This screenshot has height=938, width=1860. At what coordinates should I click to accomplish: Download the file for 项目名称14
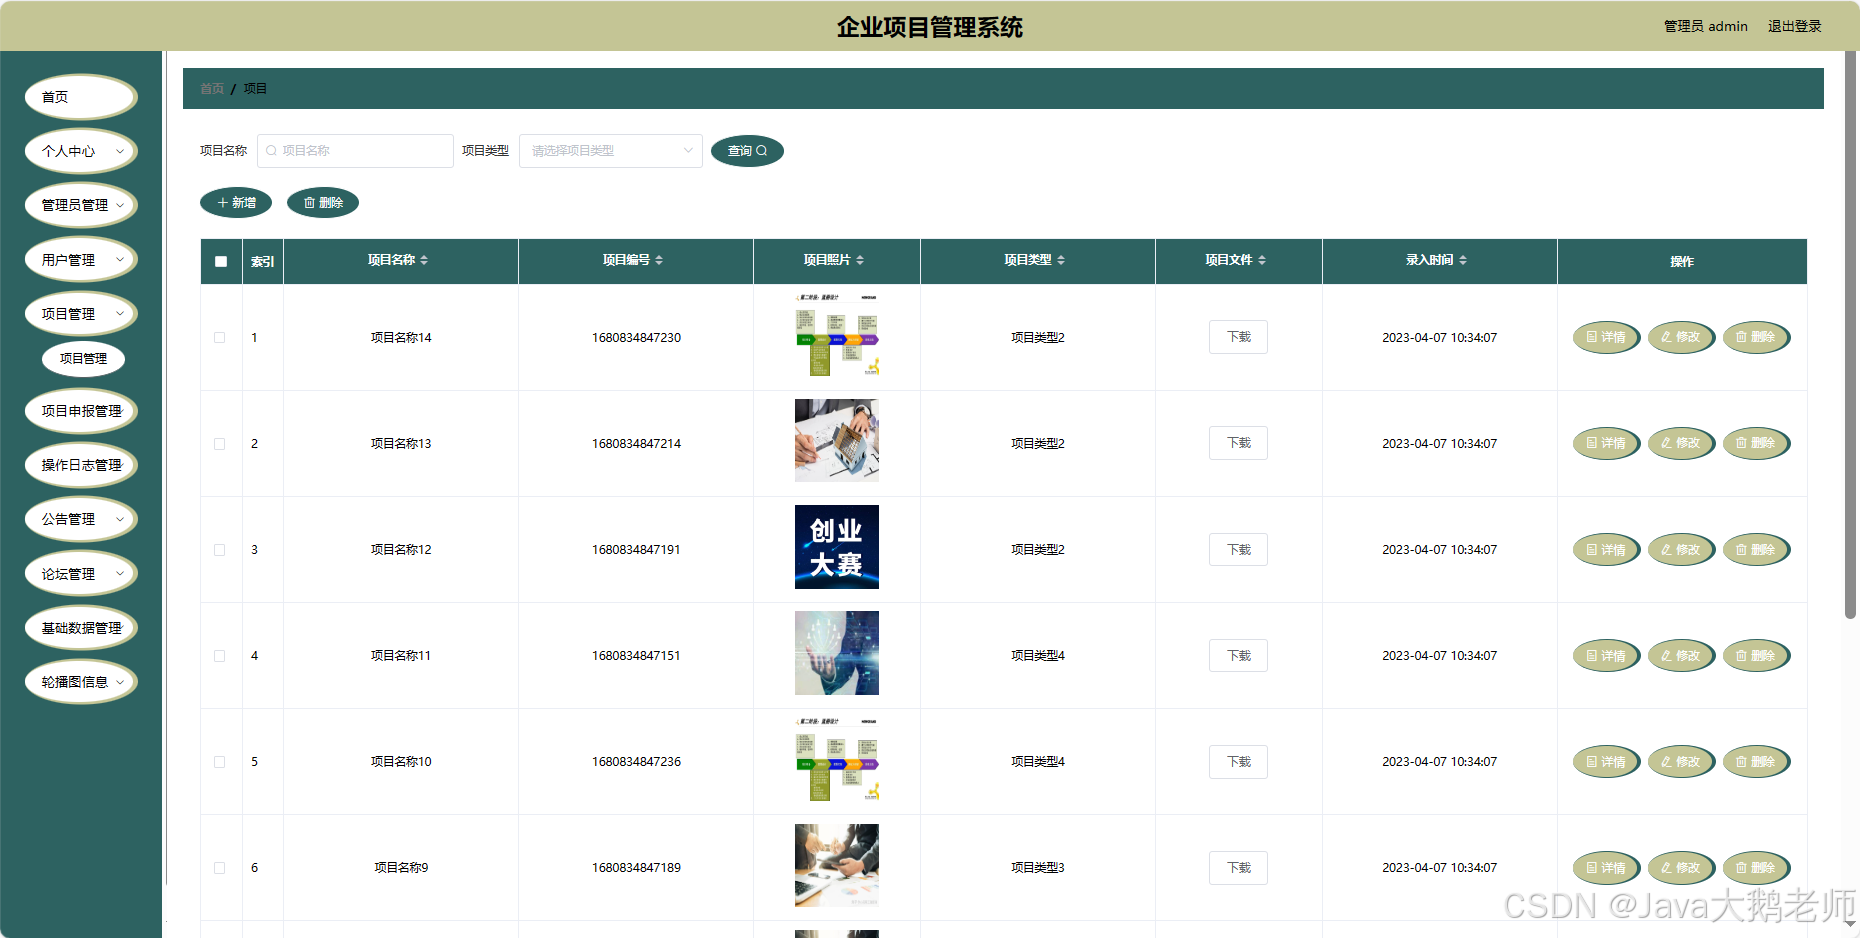pos(1238,337)
